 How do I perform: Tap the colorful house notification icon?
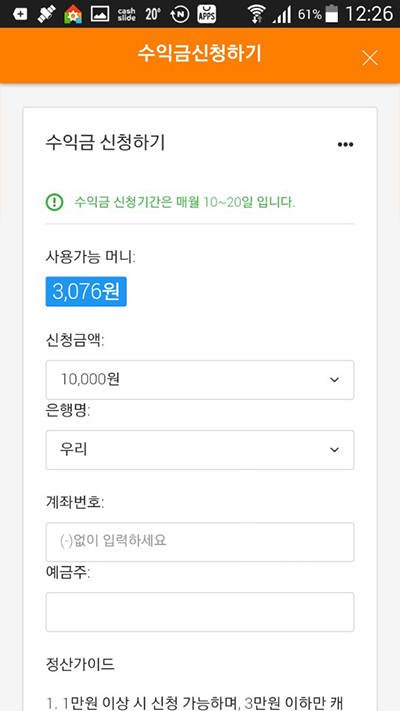pos(73,14)
